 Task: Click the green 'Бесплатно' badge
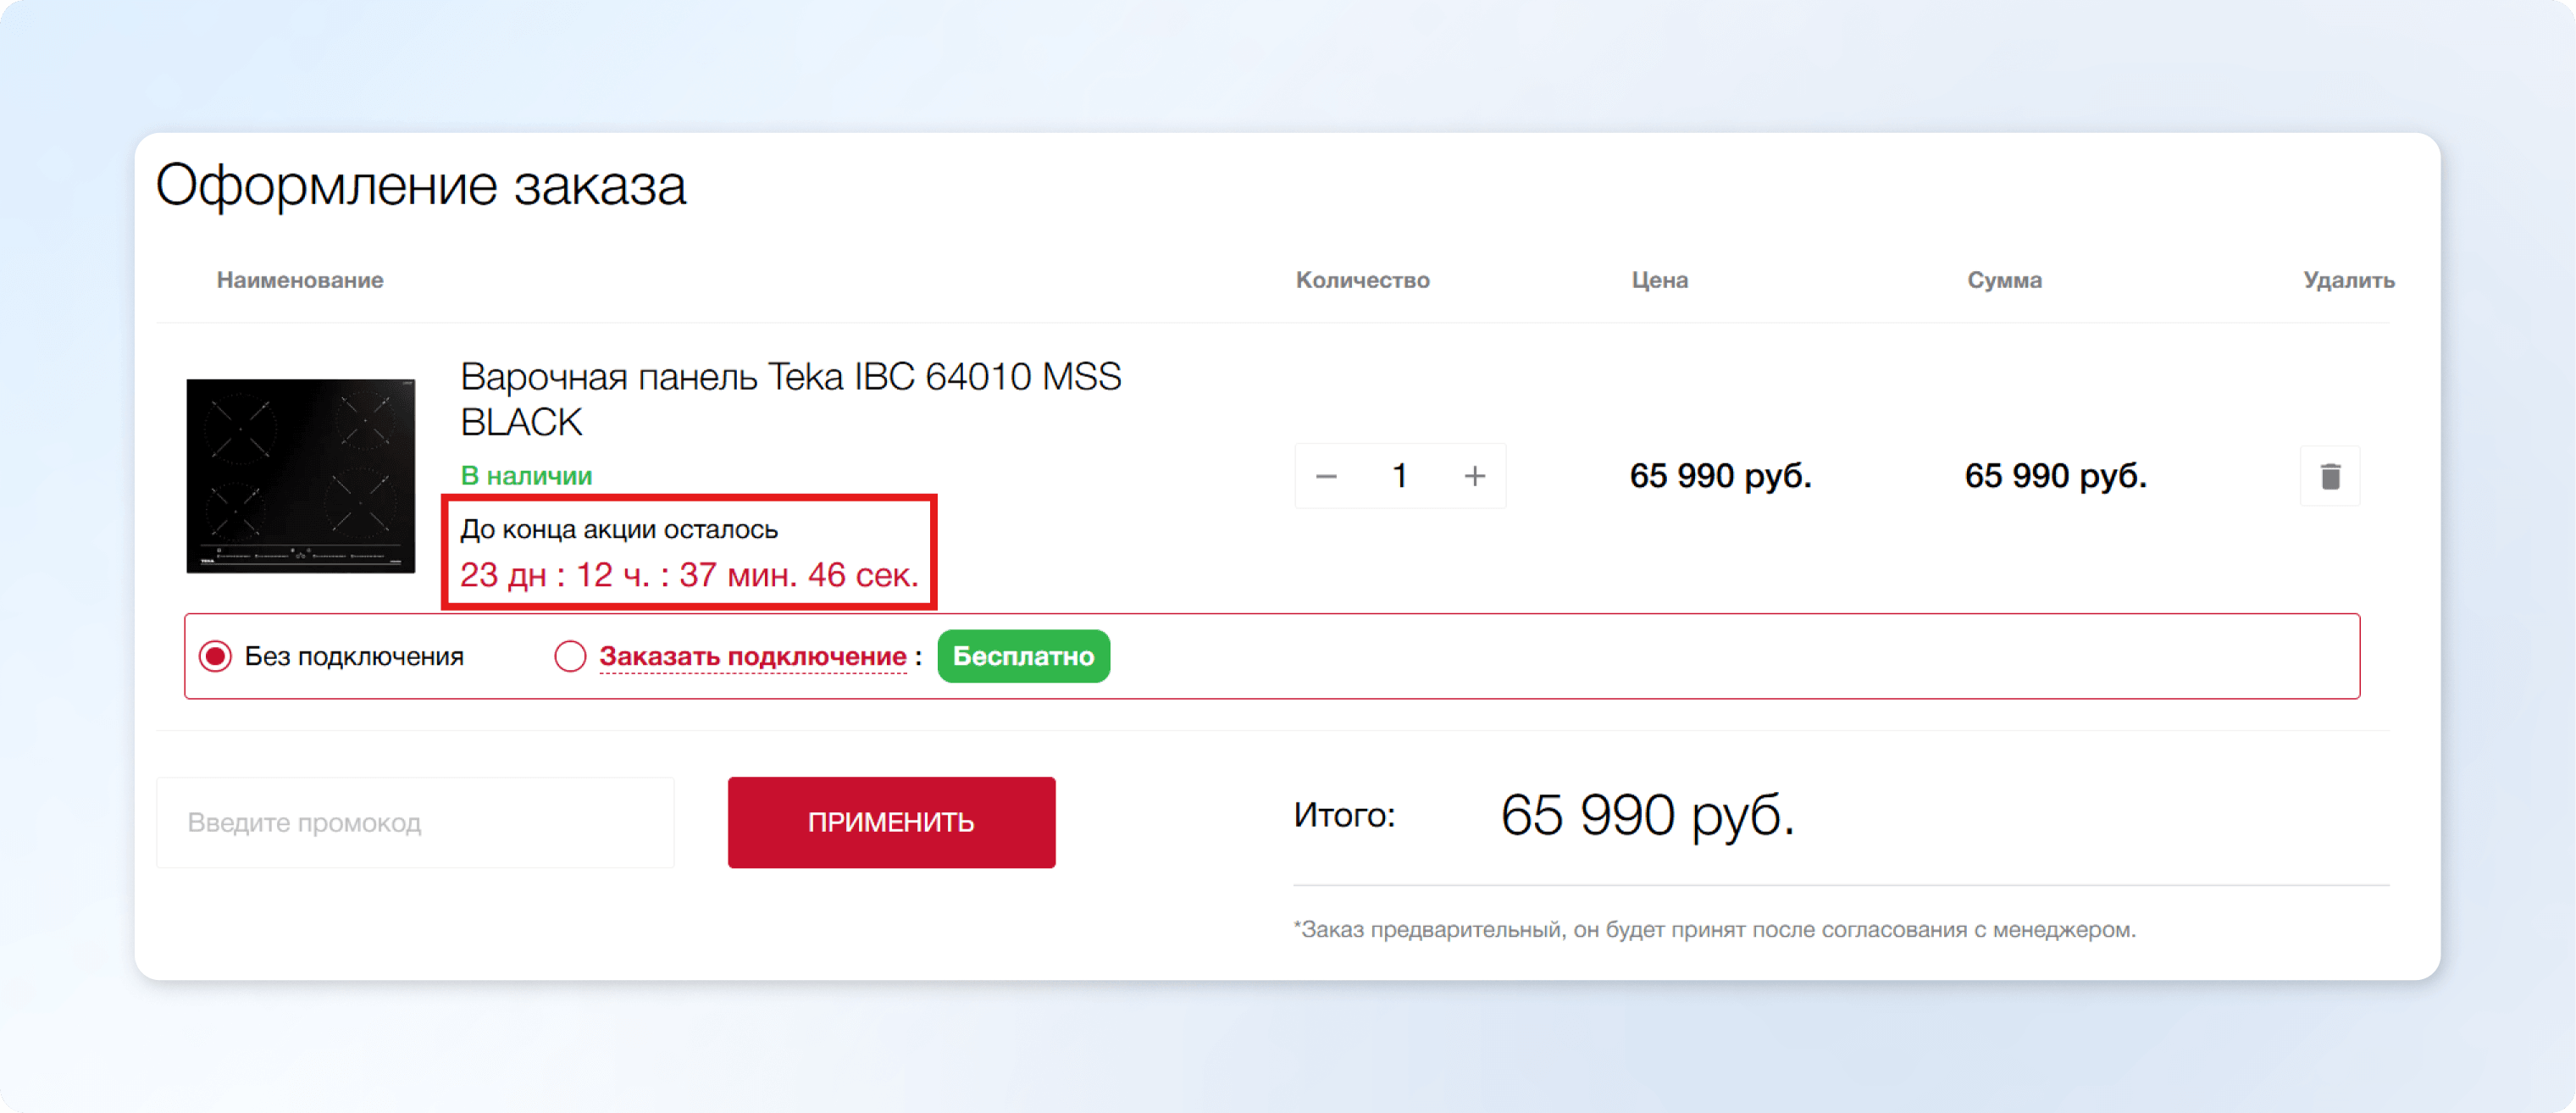1023,656
